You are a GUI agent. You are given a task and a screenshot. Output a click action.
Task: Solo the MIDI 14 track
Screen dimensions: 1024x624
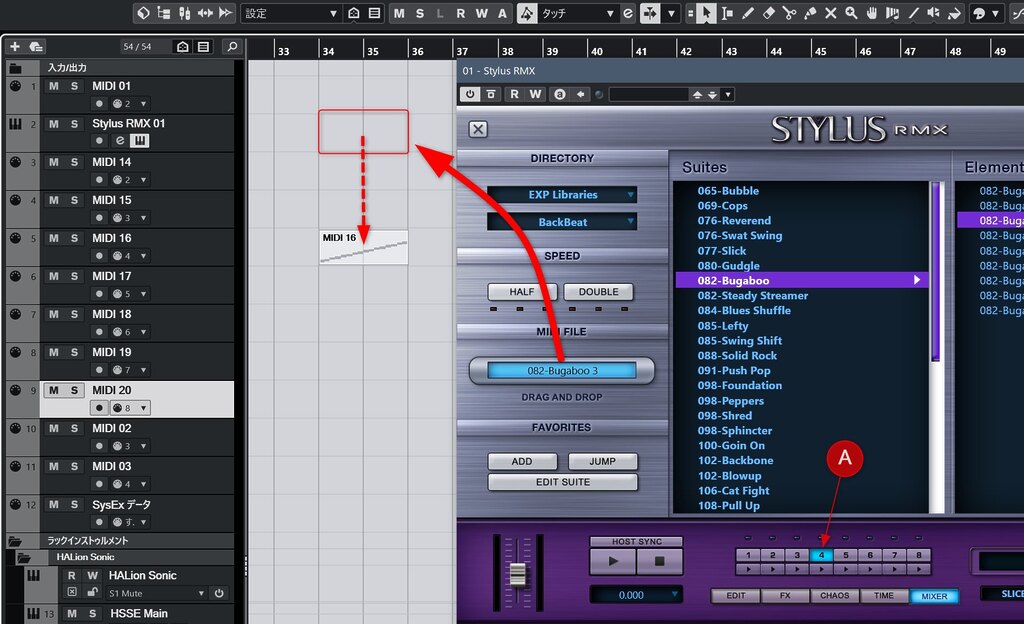pos(74,163)
